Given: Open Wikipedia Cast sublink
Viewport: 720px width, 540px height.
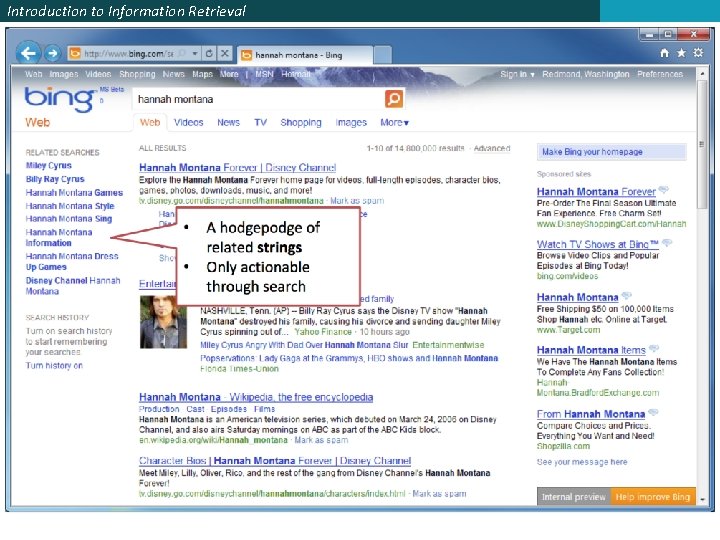Looking at the screenshot, I should click(x=195, y=409).
